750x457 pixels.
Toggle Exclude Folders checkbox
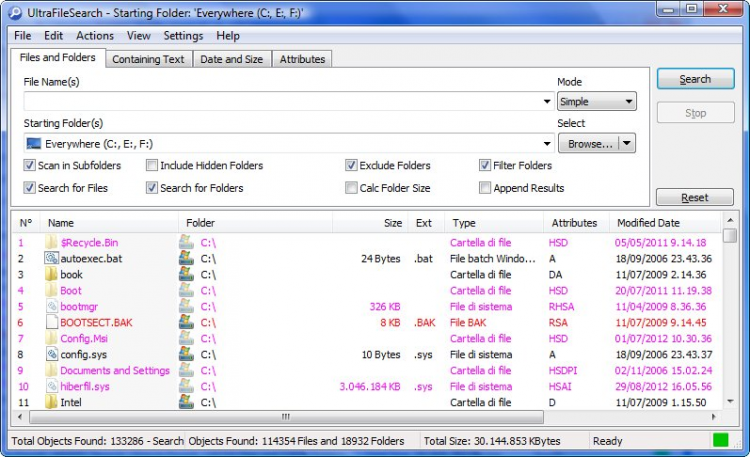pos(351,165)
